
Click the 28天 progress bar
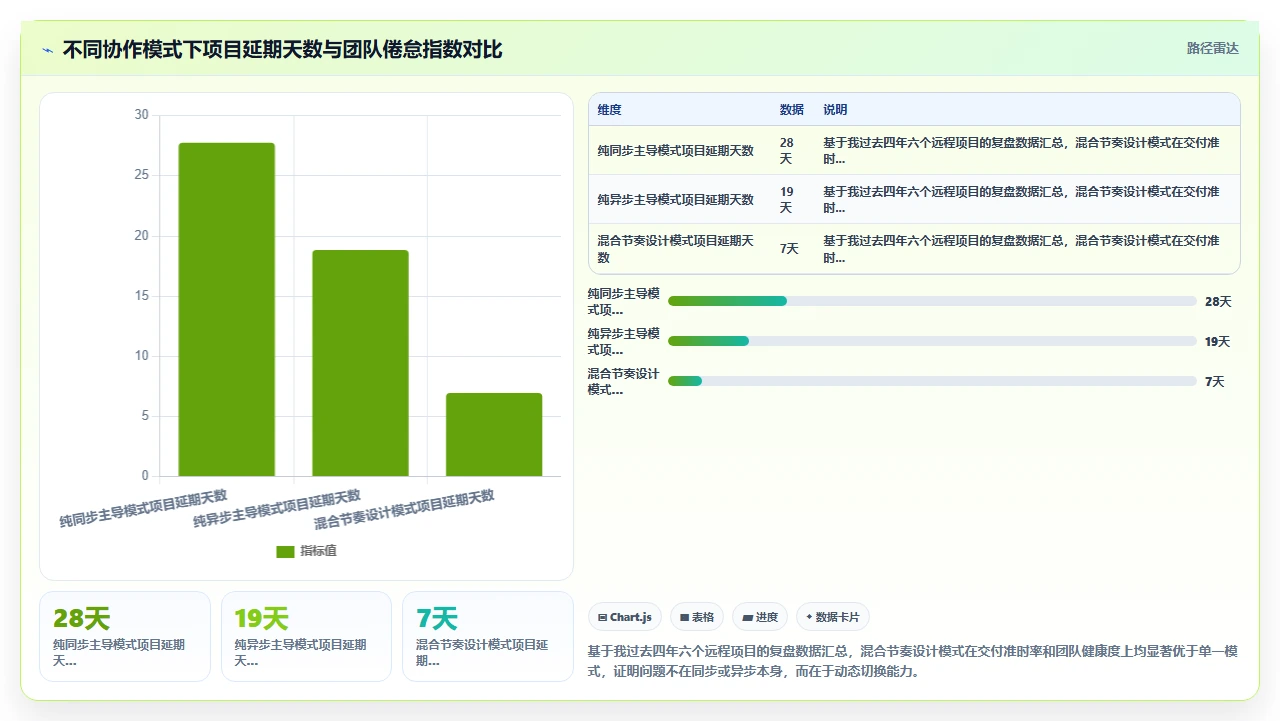tap(932, 301)
